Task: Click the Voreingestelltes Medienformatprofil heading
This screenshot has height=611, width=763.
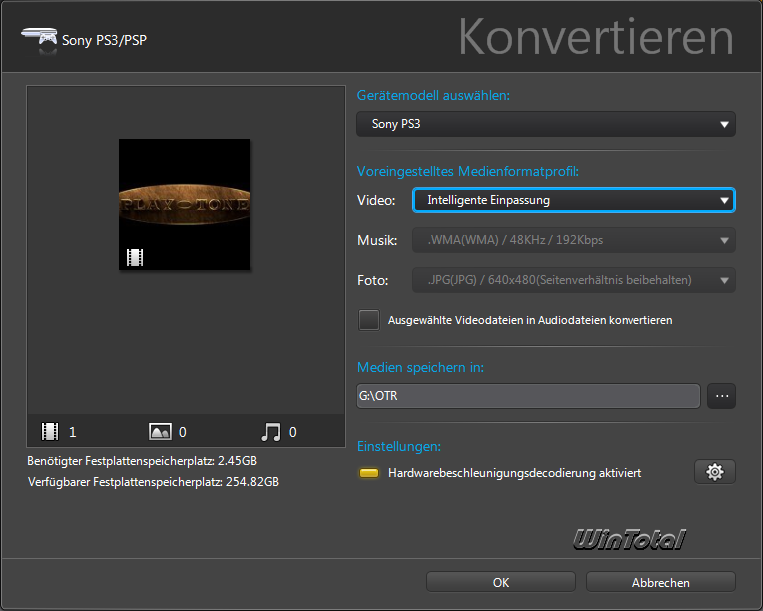Action: (x=468, y=171)
